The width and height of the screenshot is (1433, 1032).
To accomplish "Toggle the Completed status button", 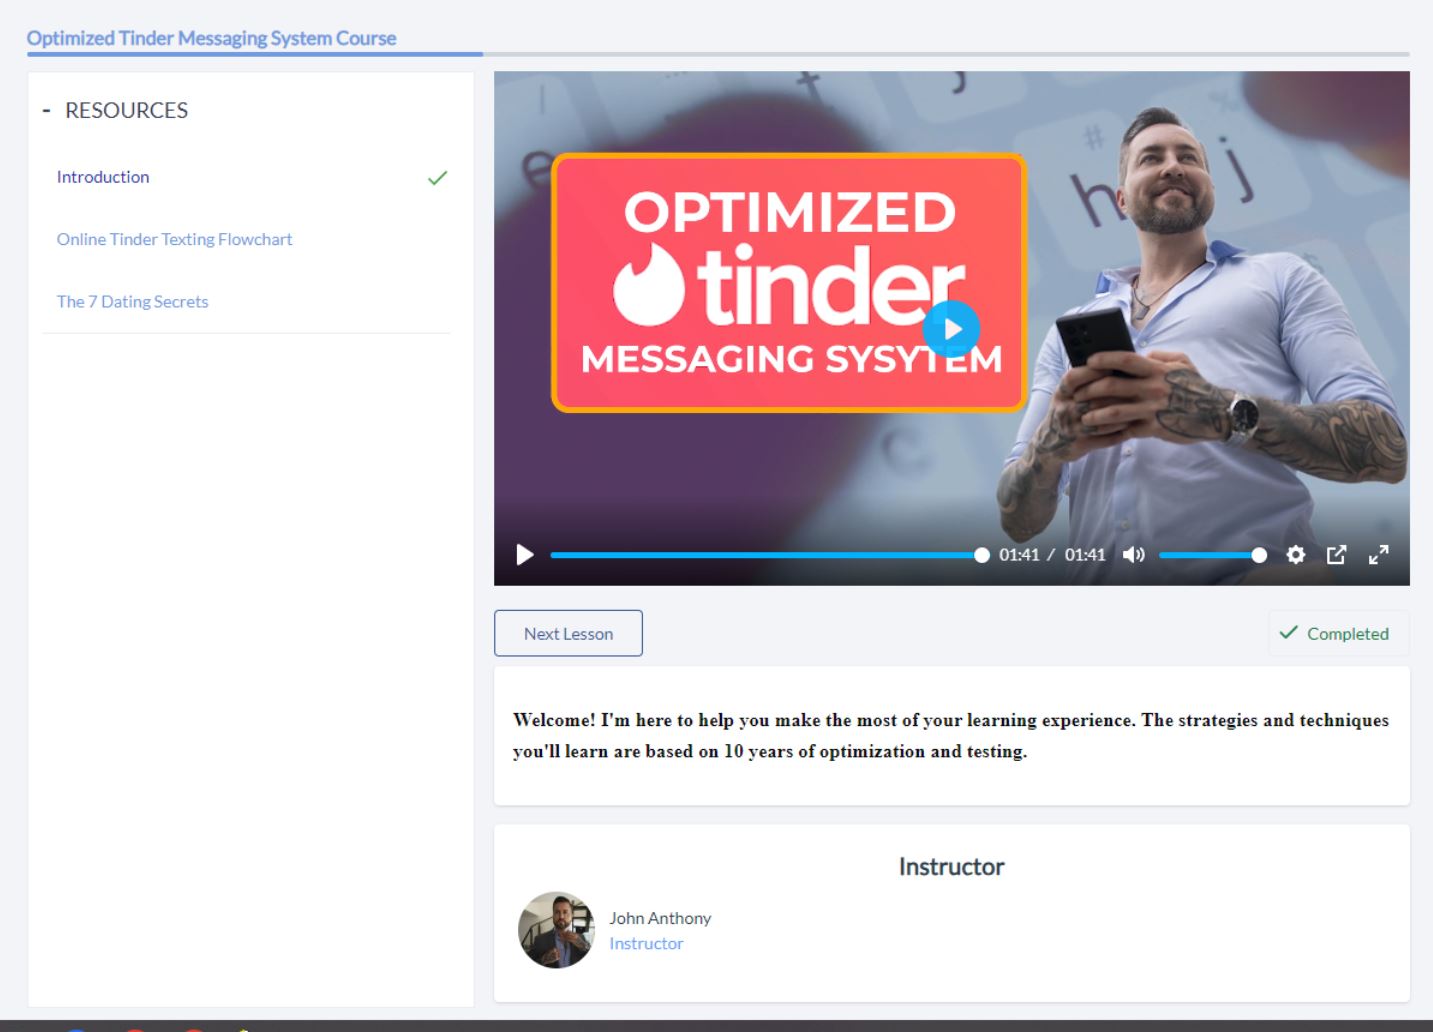I will click(1338, 633).
